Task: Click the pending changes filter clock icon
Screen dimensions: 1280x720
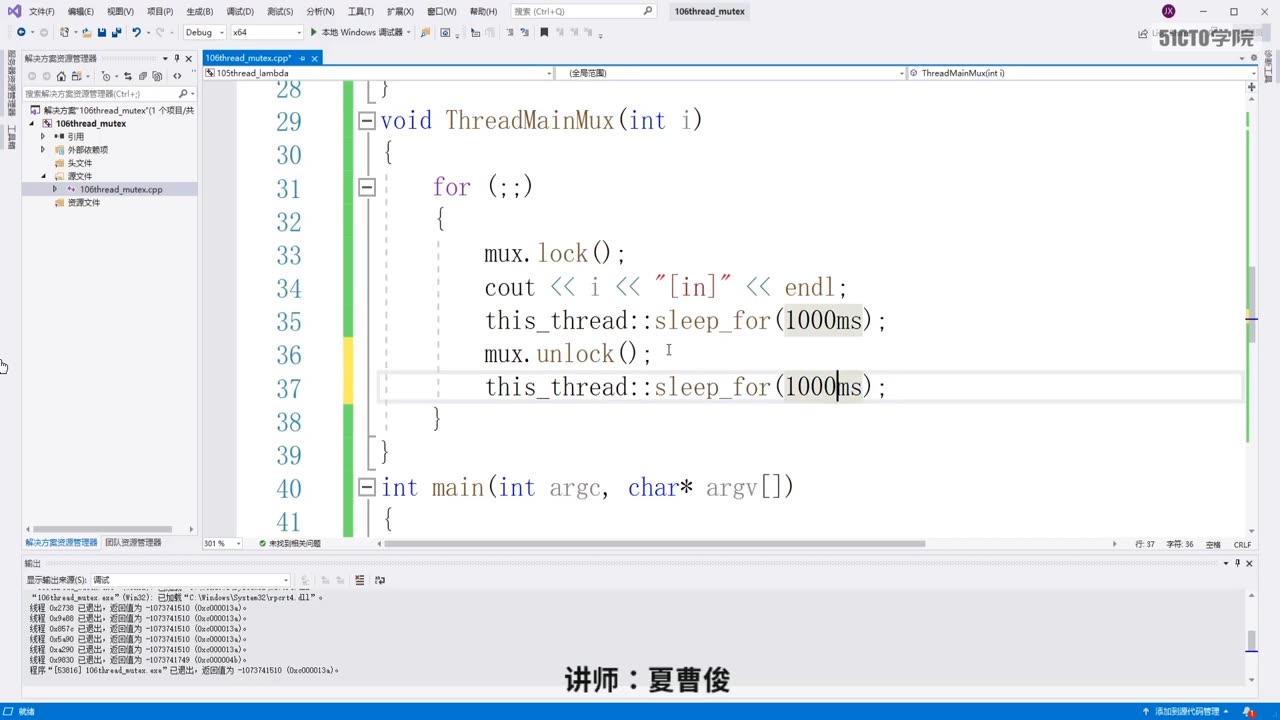Action: (106, 76)
